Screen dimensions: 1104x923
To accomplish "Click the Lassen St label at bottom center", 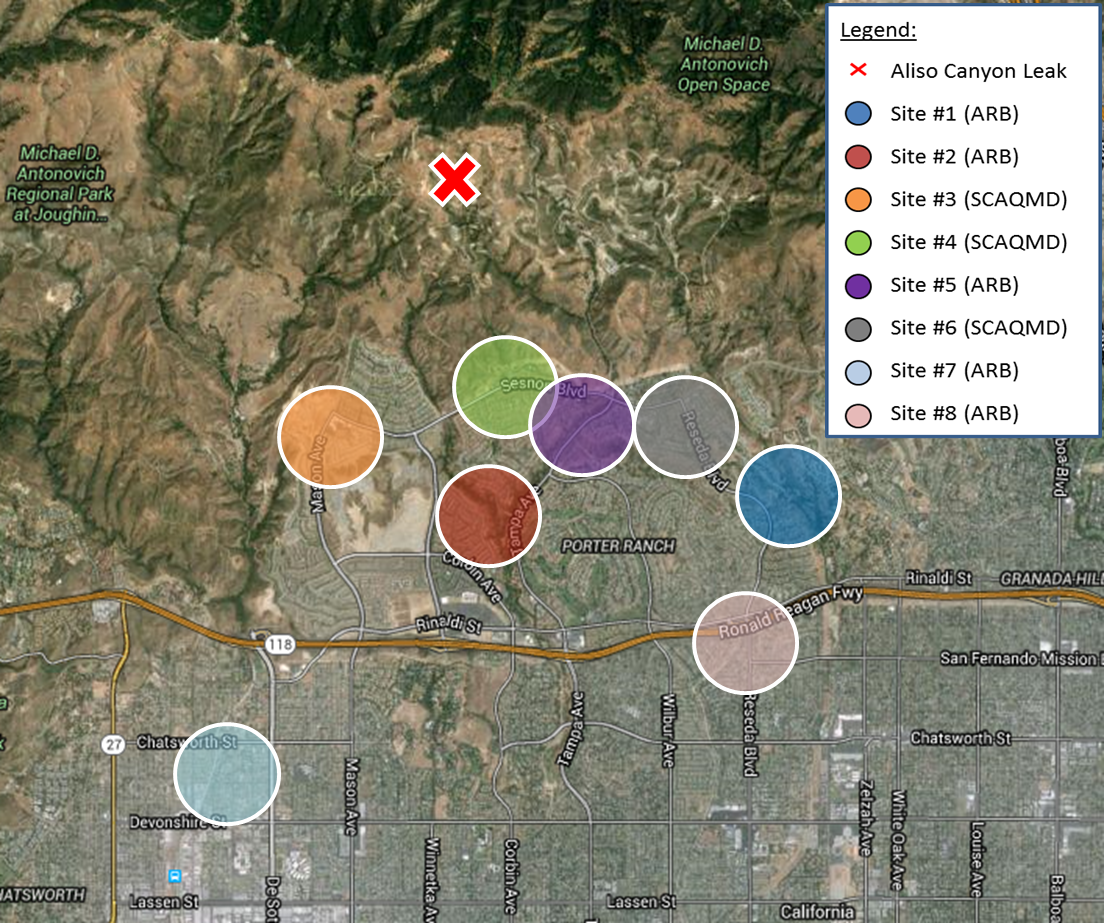I will click(641, 901).
